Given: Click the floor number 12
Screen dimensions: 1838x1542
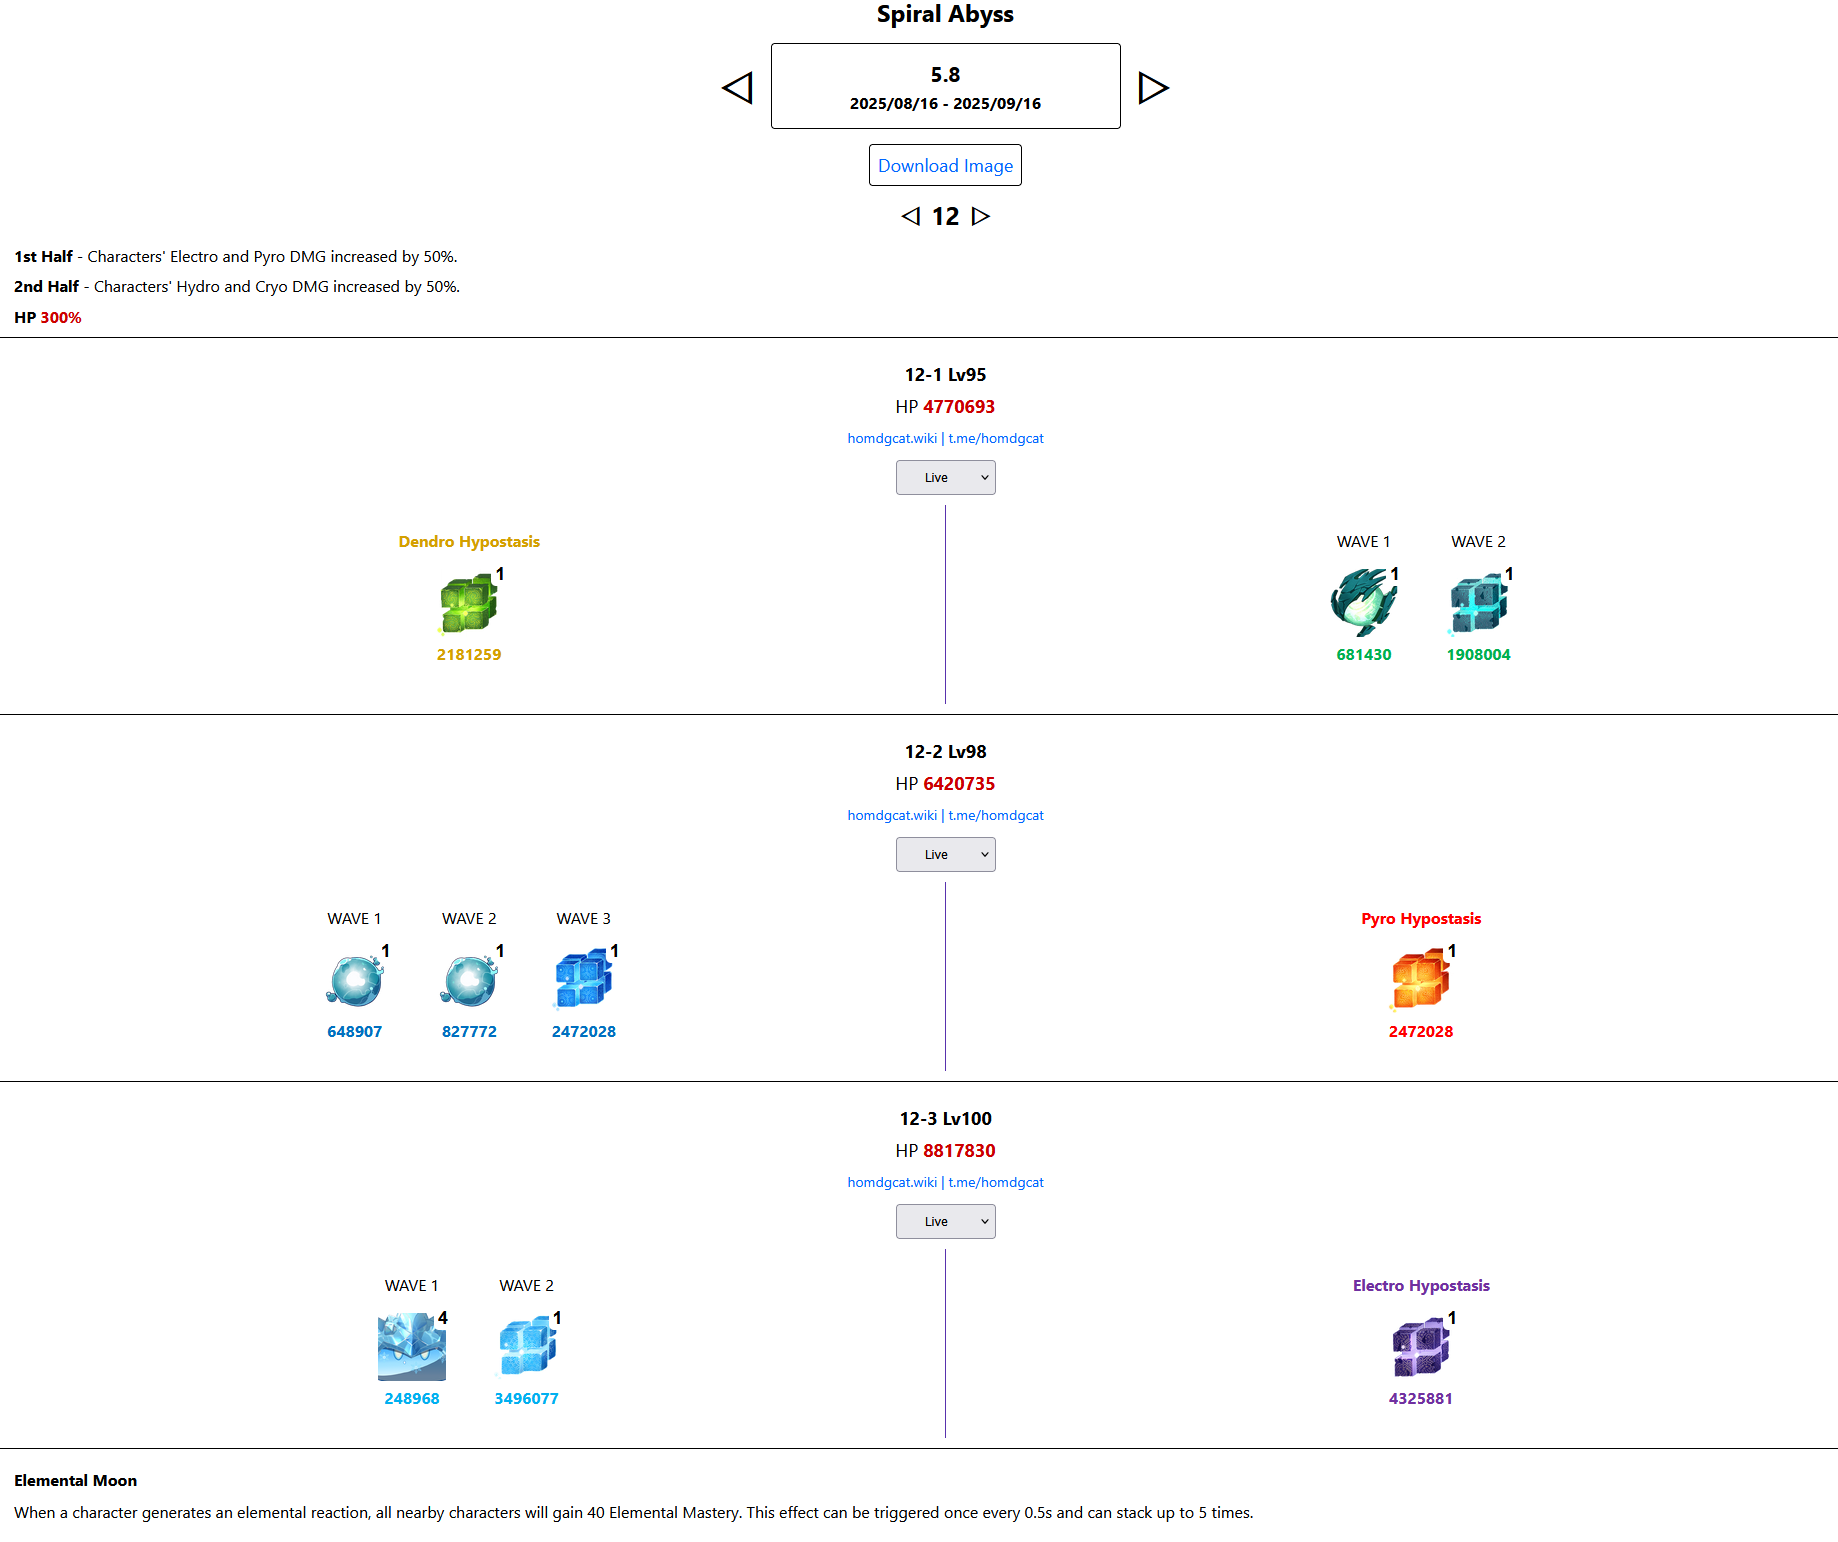Looking at the screenshot, I should 945,216.
